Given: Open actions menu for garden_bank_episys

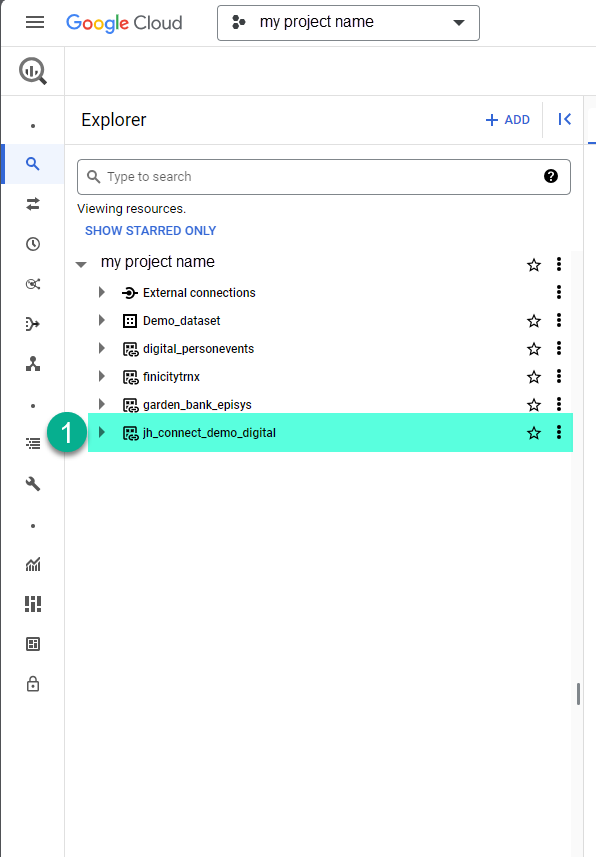Looking at the screenshot, I should click(x=559, y=404).
